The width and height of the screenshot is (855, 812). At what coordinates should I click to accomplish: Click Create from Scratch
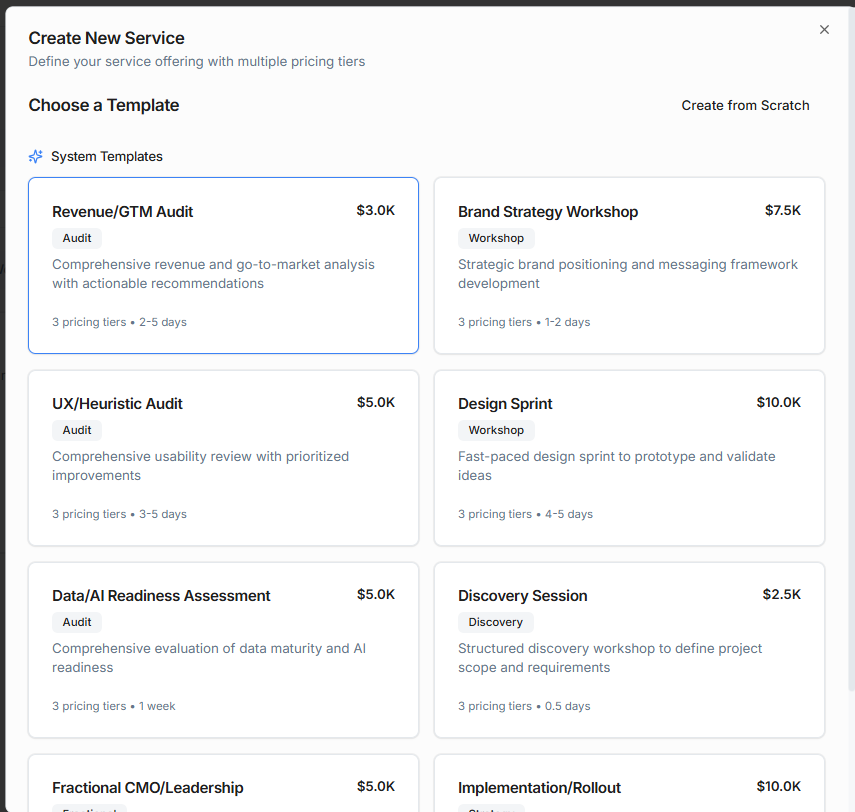point(745,105)
